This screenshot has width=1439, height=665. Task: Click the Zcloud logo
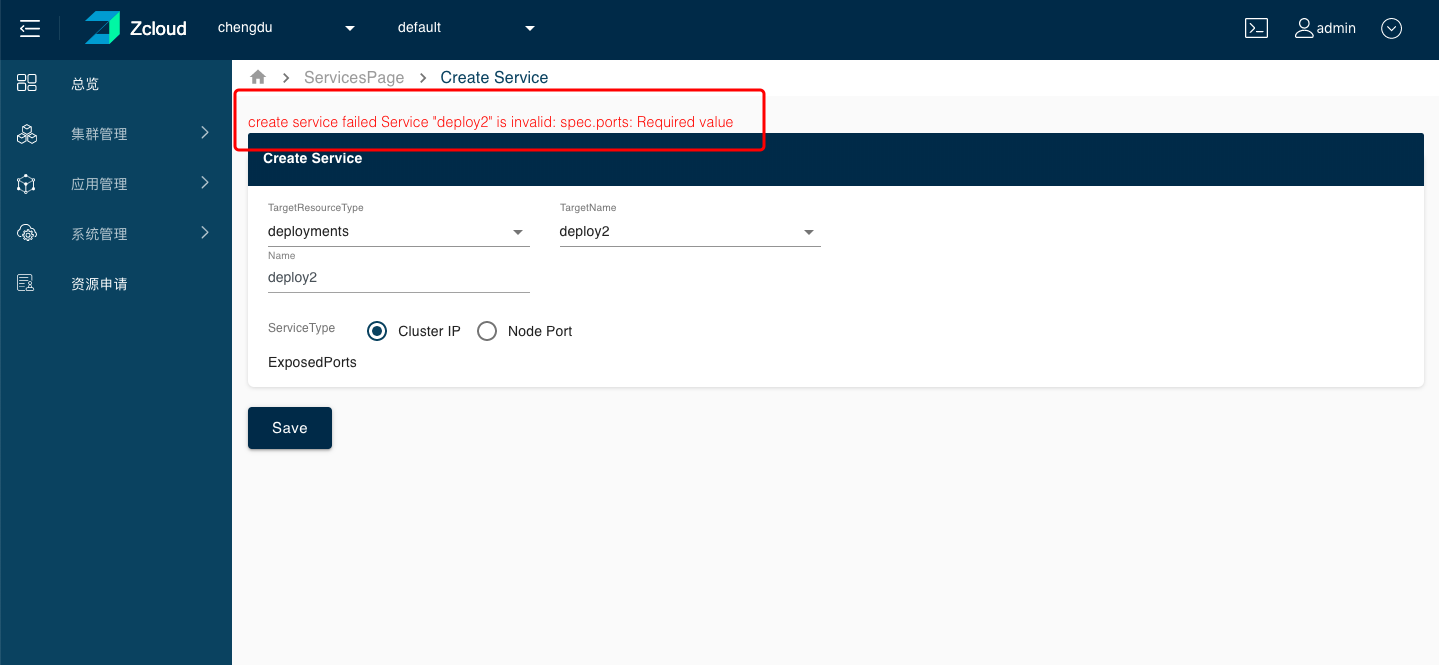point(135,28)
